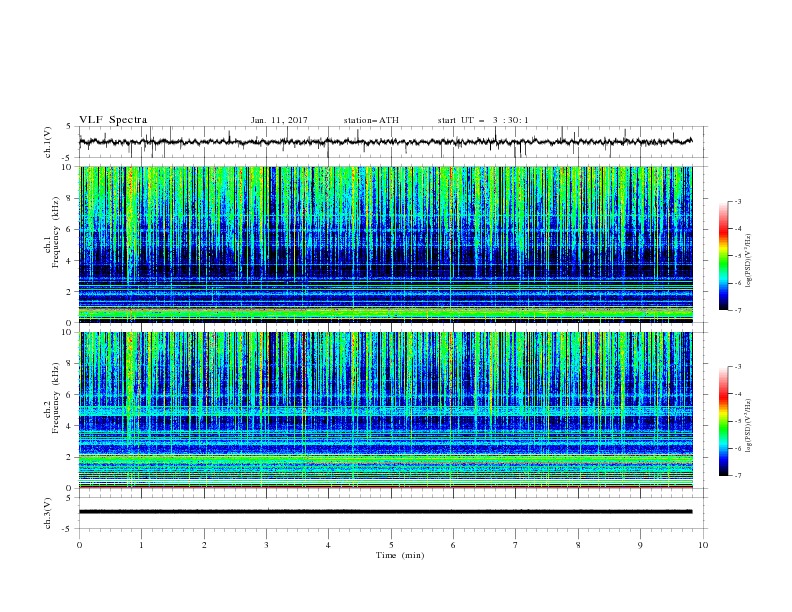Click time axis tick label "1"
The height and width of the screenshot is (612, 792).
click(x=142, y=545)
